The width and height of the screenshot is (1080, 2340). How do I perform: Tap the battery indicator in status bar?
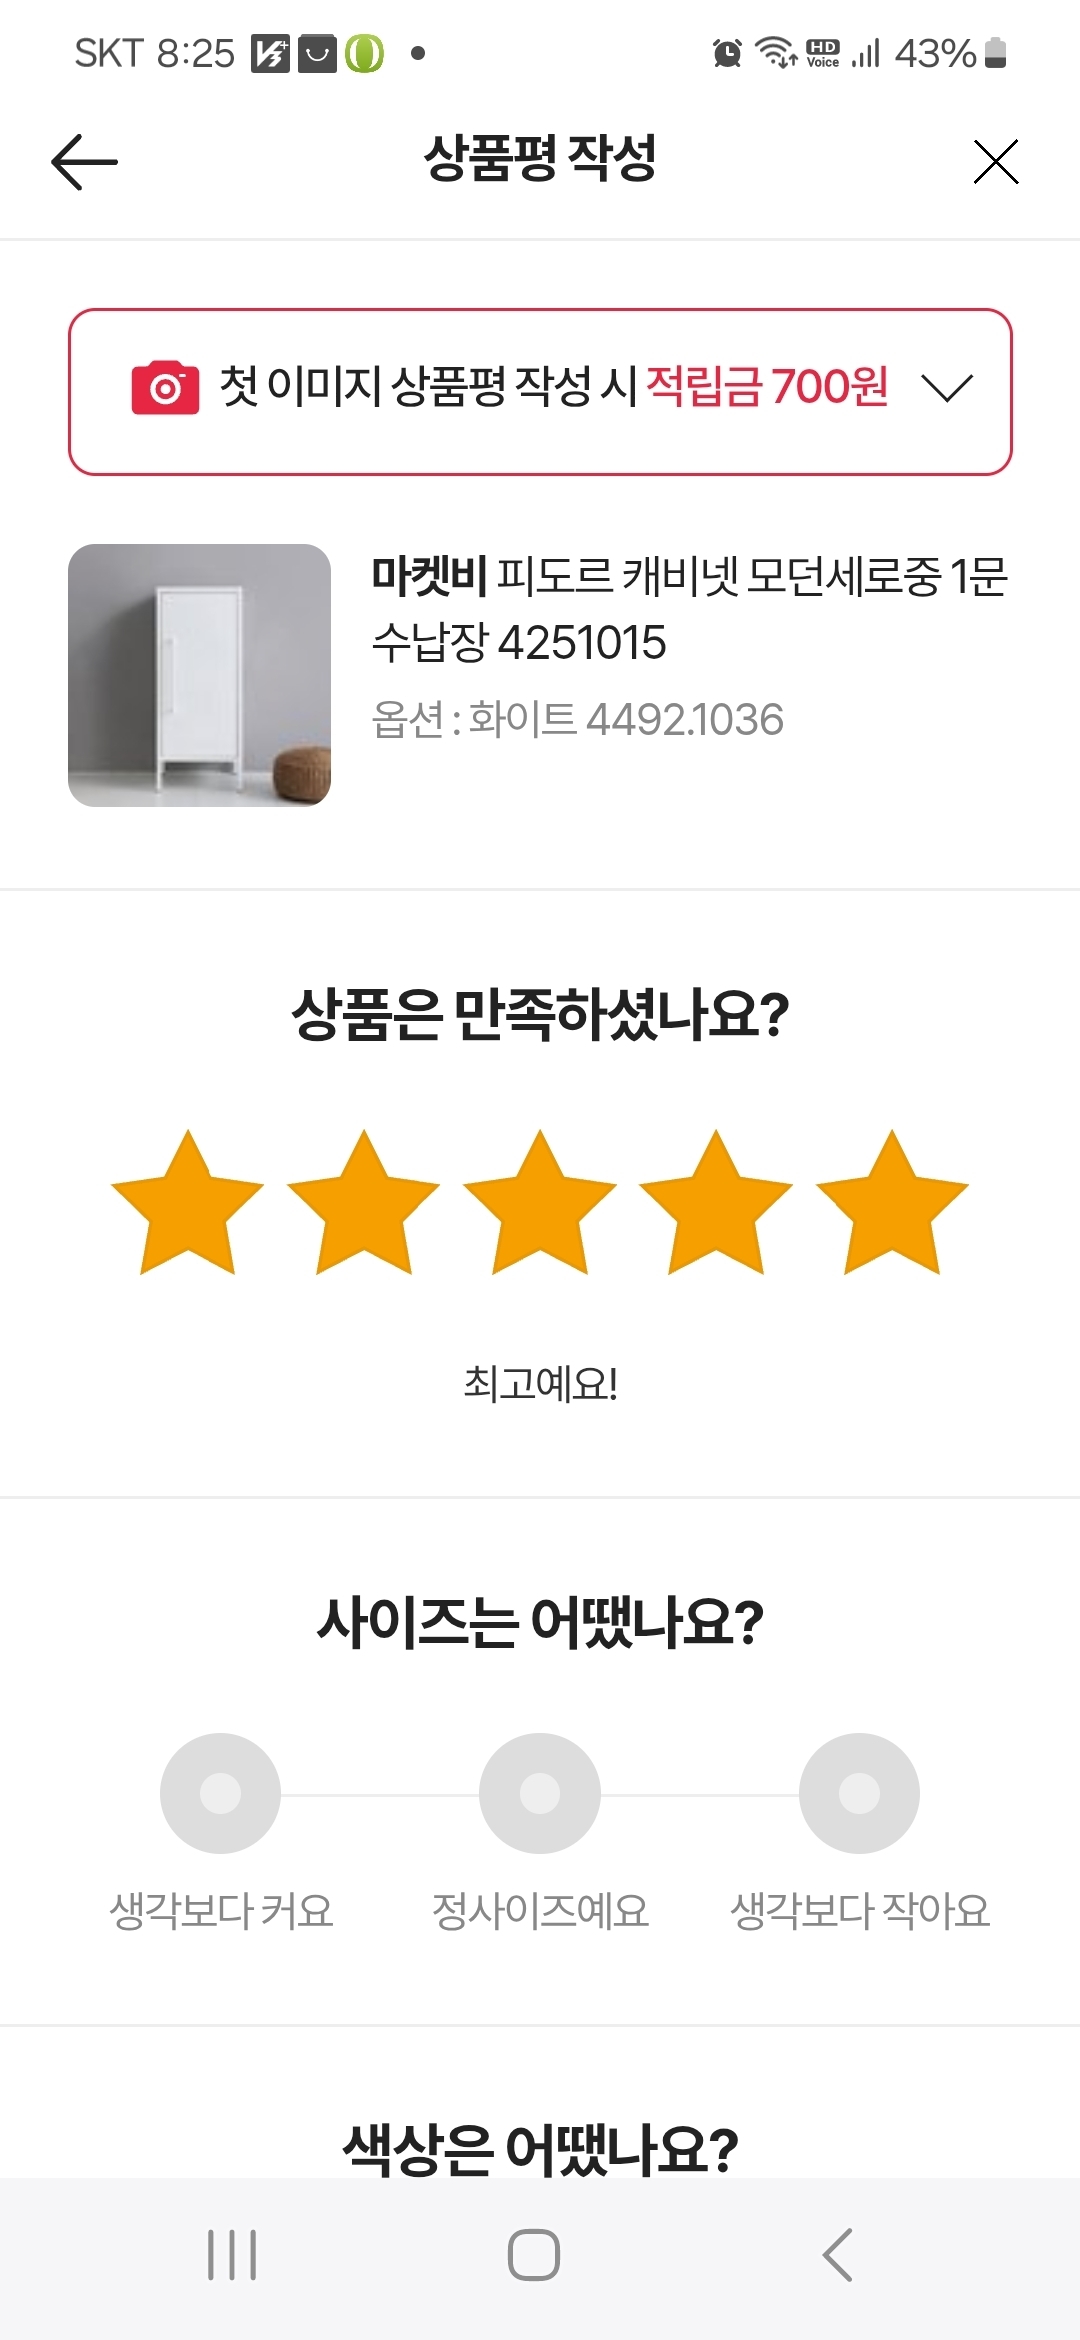point(995,53)
